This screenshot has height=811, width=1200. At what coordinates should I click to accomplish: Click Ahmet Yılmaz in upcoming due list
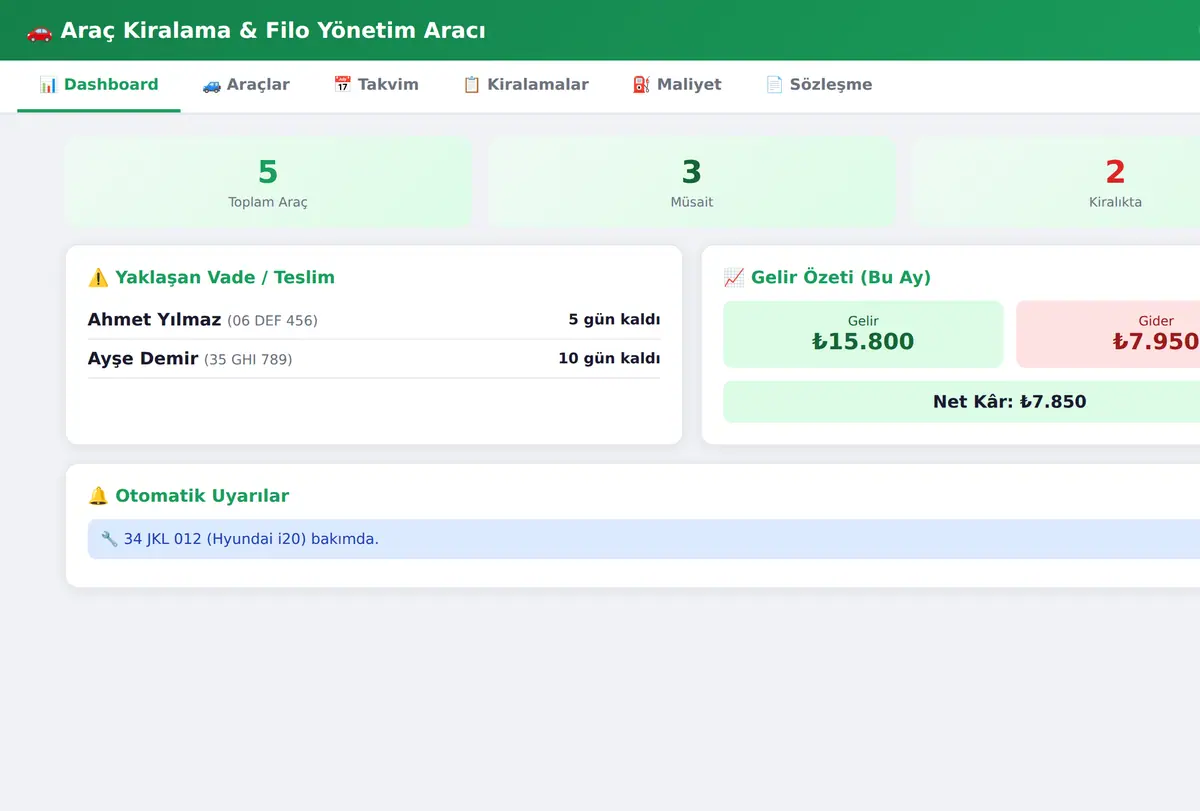(x=154, y=320)
